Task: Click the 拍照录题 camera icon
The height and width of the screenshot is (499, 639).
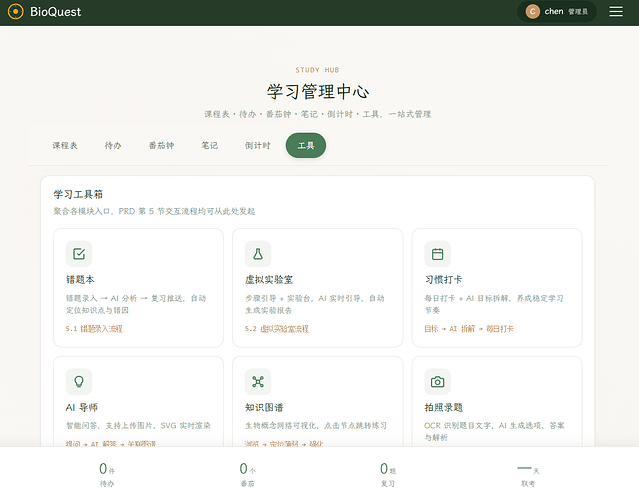Action: (437, 382)
